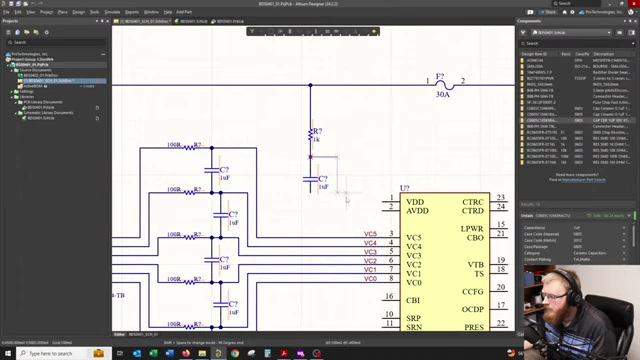Click the Create link next to ActiveBOM
The image size is (640, 360).
tap(89, 86)
